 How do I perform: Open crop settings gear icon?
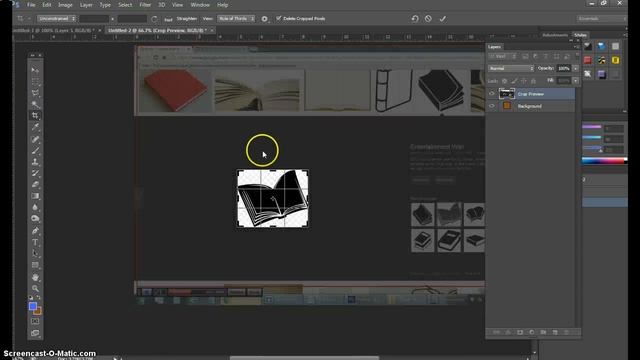[x=264, y=19]
